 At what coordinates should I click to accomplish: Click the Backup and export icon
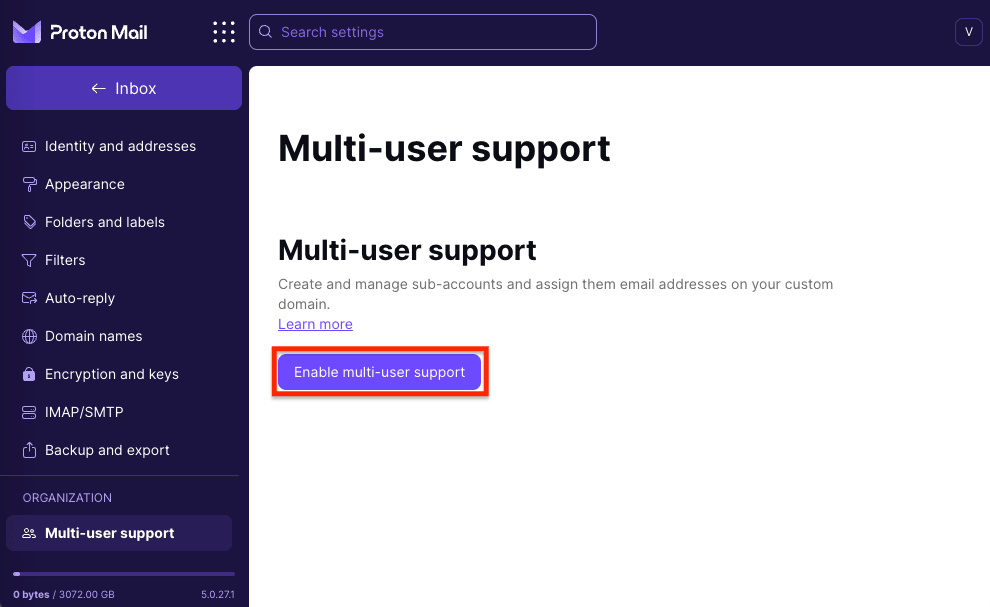click(29, 450)
